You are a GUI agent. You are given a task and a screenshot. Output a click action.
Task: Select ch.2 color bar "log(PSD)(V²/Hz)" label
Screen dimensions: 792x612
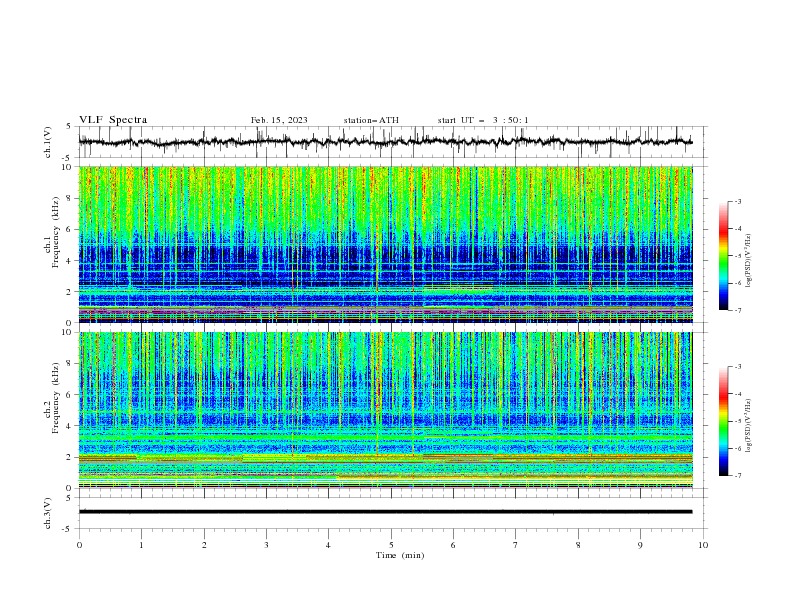tap(748, 426)
